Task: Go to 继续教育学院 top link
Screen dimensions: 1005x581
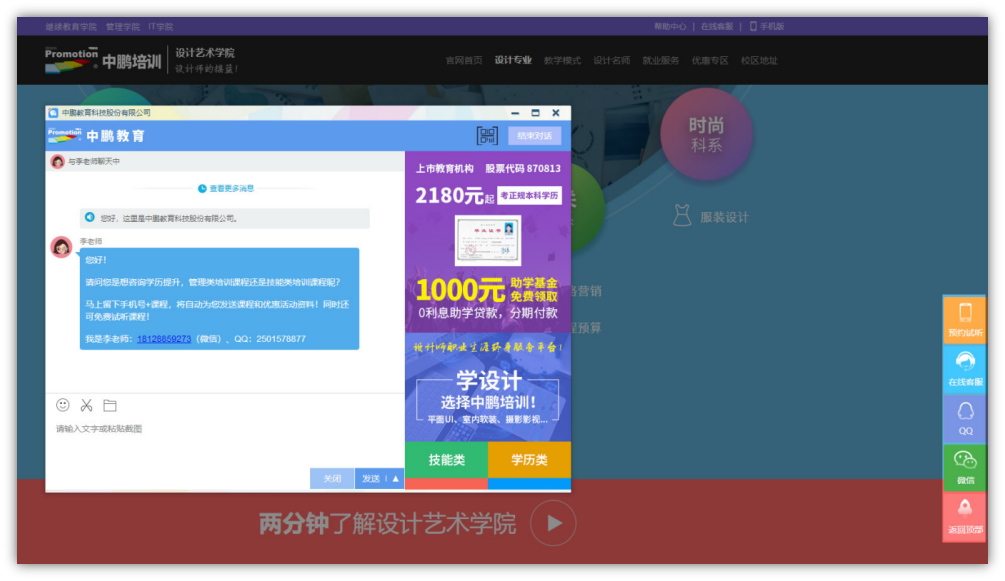Action: coord(71,26)
